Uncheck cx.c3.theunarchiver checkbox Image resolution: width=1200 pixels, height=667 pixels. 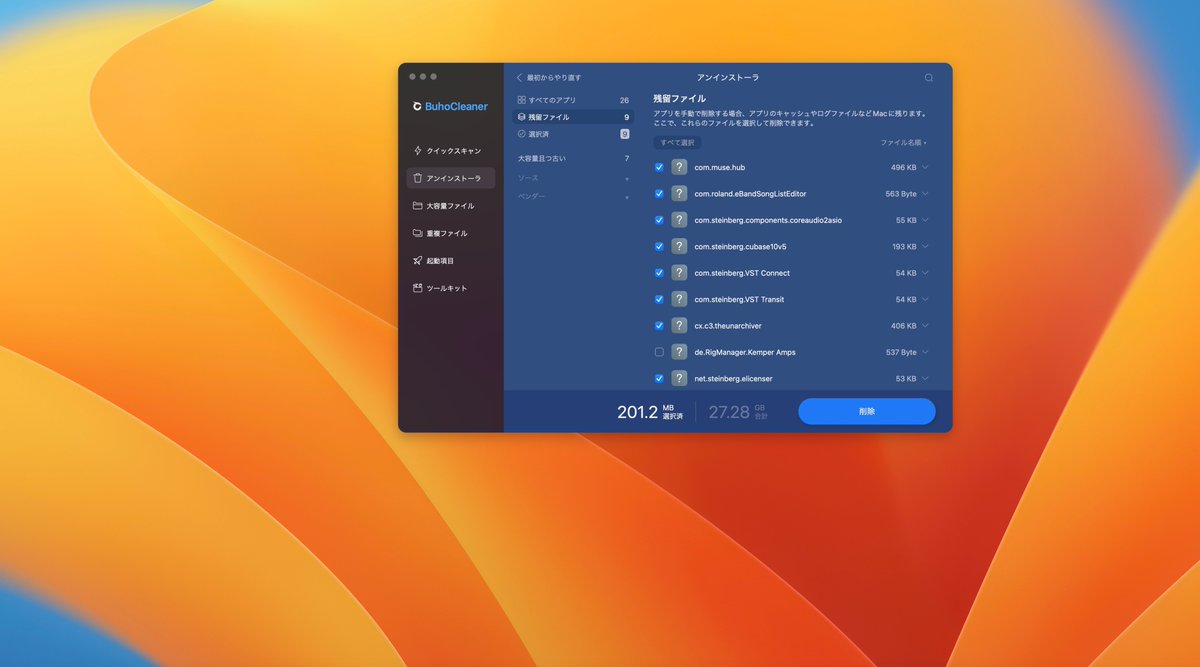[x=659, y=326]
